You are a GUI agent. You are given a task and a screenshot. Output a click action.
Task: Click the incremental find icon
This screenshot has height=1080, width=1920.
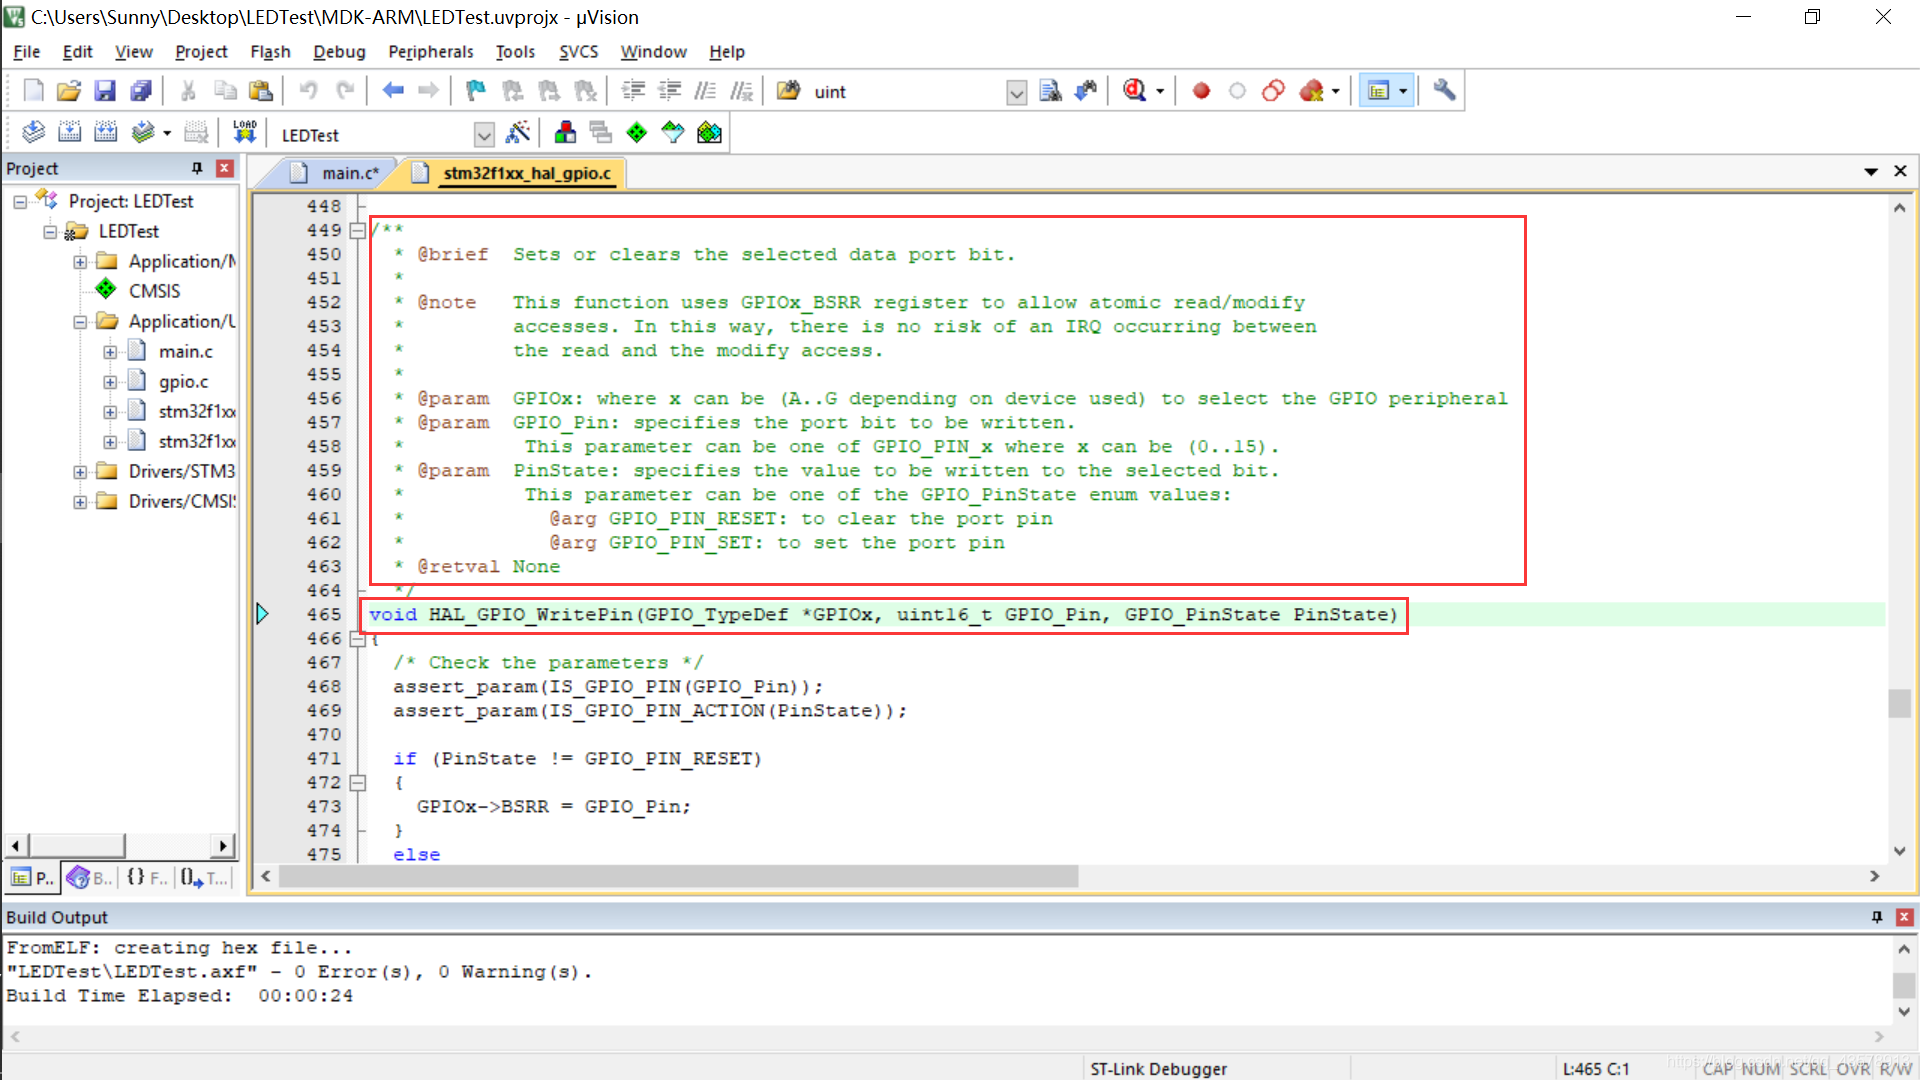(1086, 91)
